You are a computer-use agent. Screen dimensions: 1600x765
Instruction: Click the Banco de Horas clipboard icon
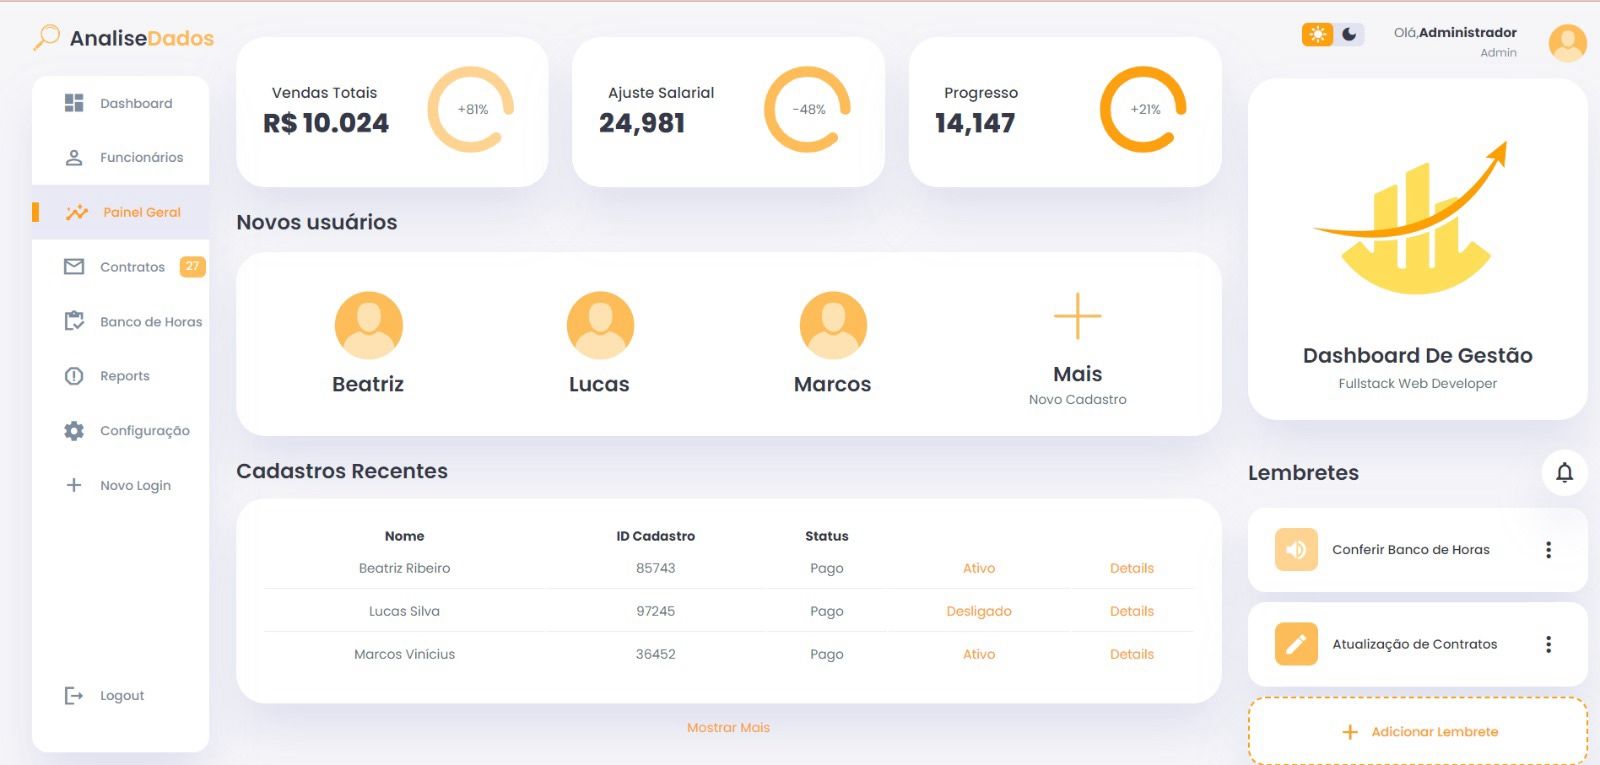pyautogui.click(x=74, y=321)
